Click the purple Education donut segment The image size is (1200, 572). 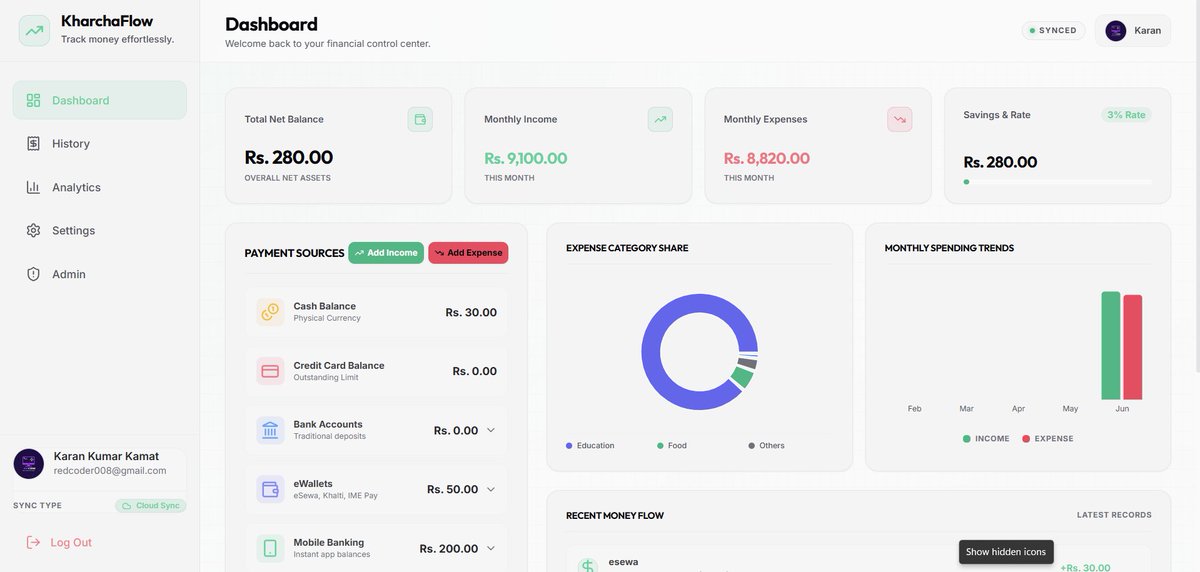click(652, 352)
